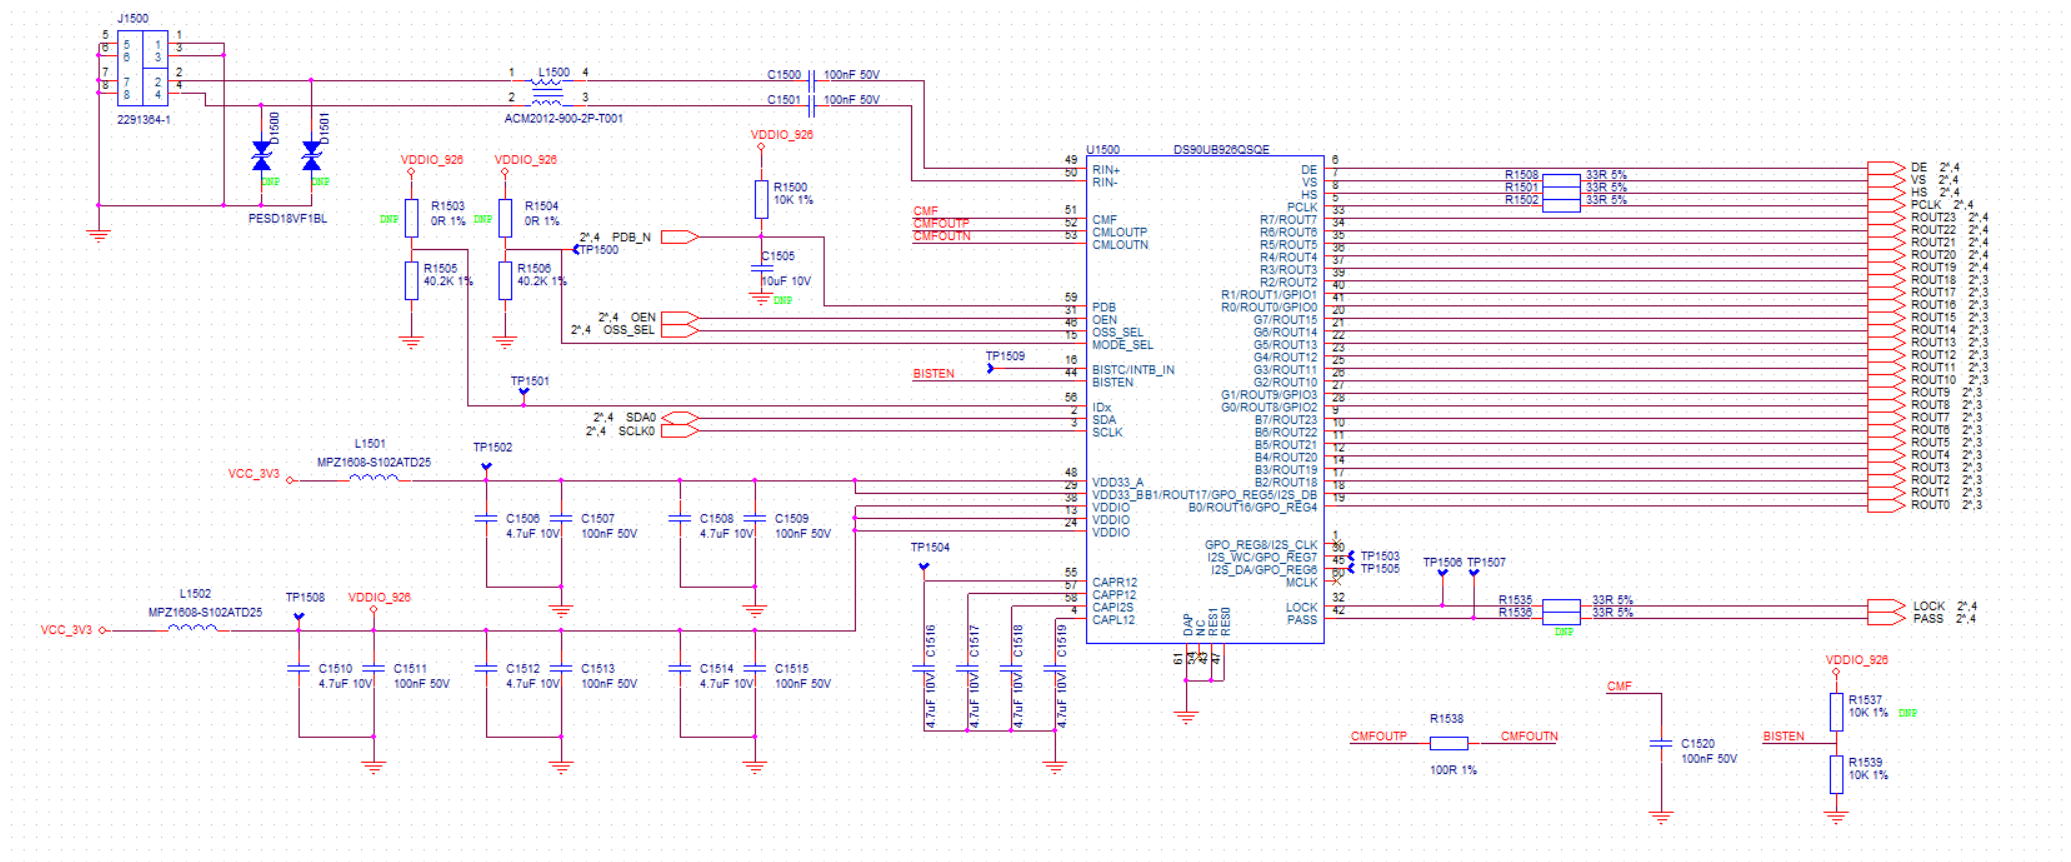Select the D1500 TVS diode symbol
The height and width of the screenshot is (862, 2071).
click(x=262, y=157)
